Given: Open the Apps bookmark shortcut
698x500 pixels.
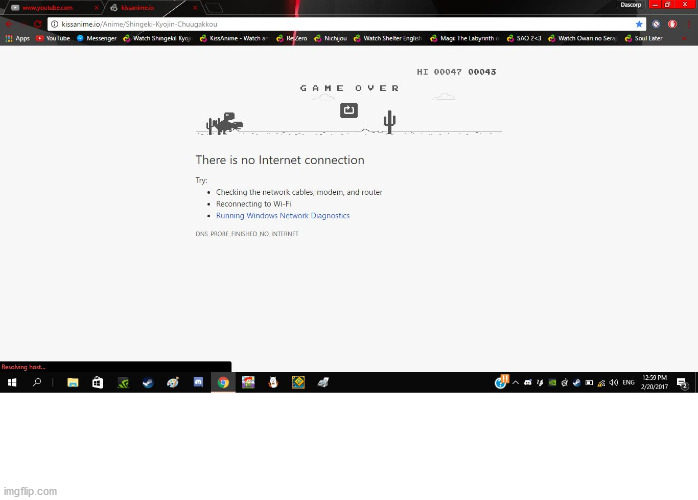Looking at the screenshot, I should 18,38.
